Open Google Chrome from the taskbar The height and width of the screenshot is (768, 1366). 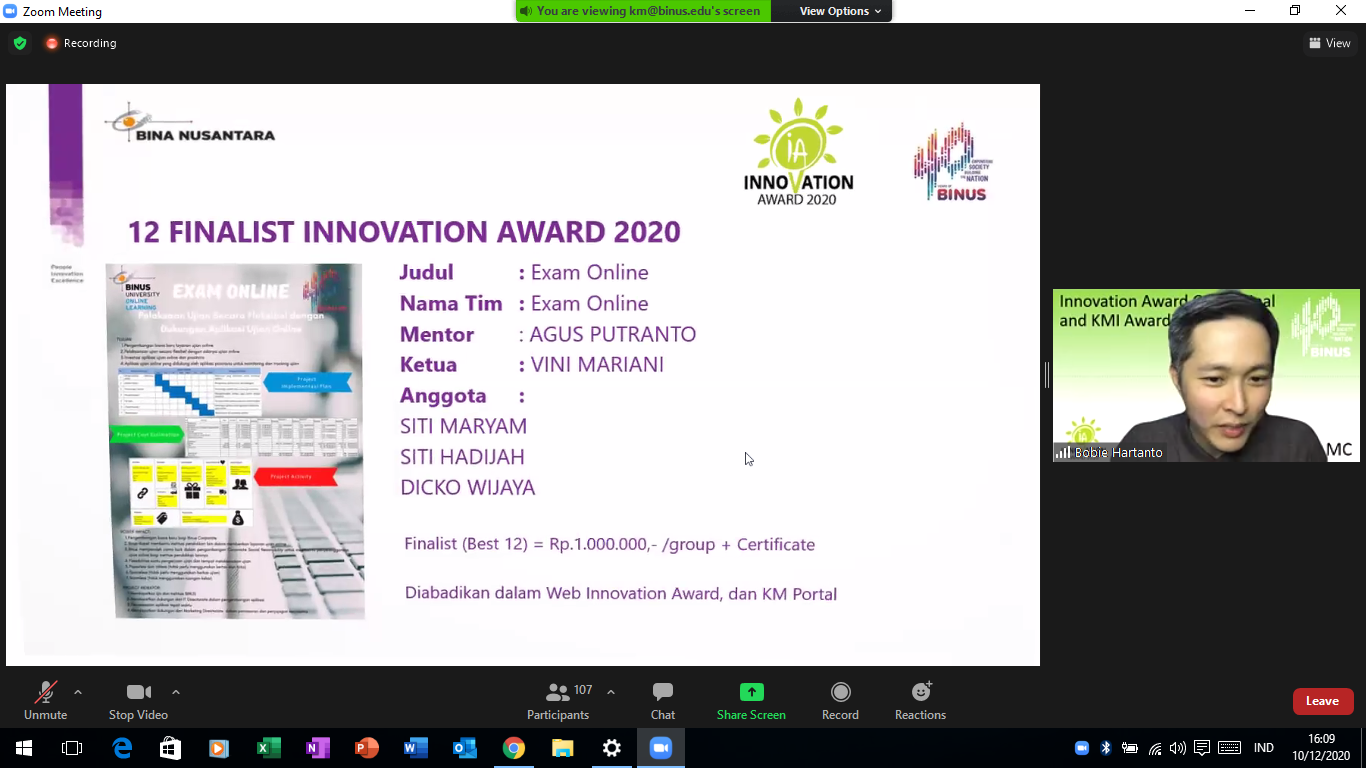[514, 748]
